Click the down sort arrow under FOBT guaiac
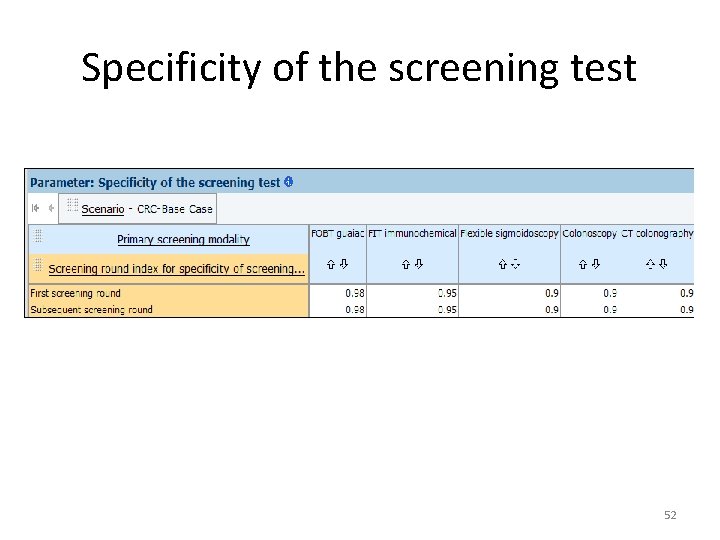 point(343,265)
